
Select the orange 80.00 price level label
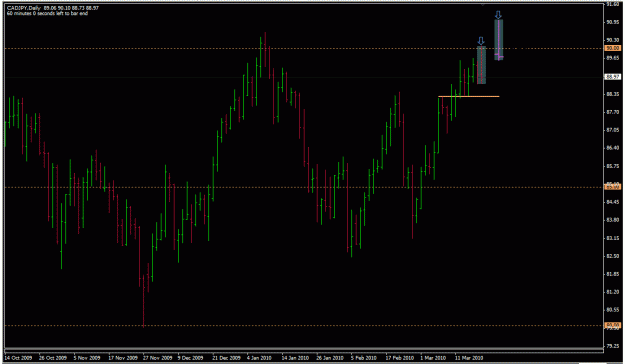pos(613,325)
